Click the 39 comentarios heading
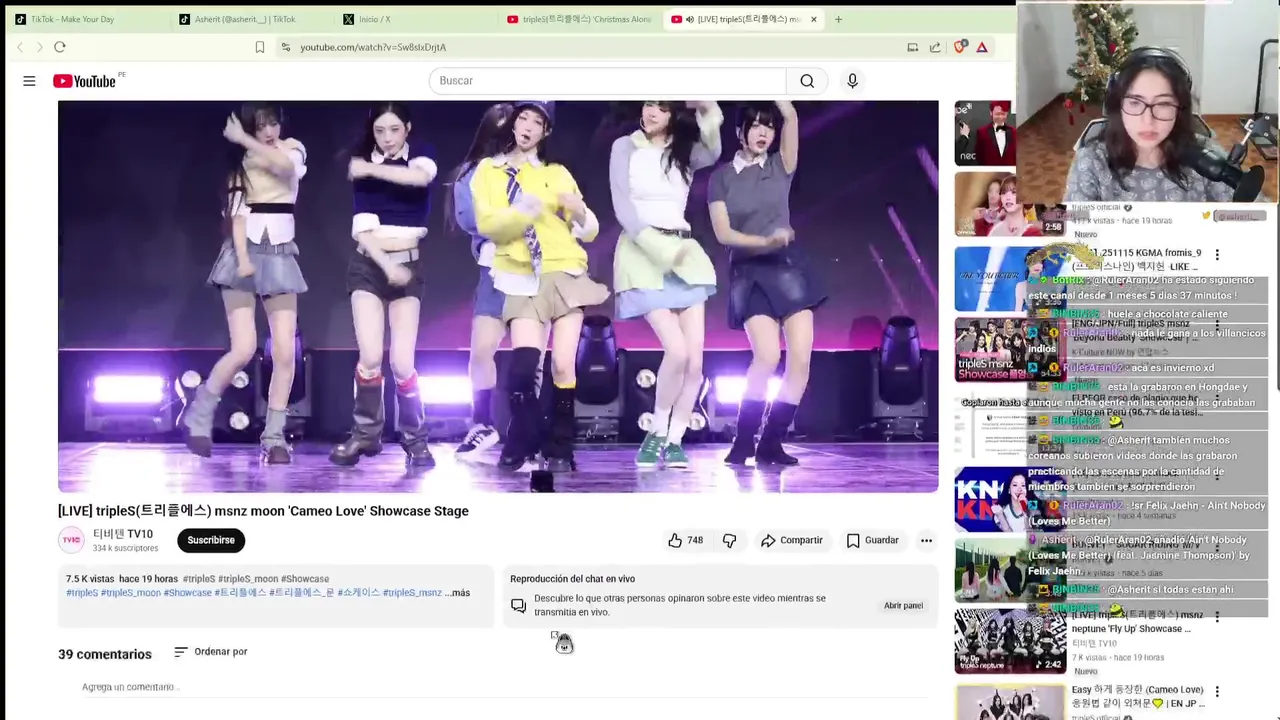 105,654
